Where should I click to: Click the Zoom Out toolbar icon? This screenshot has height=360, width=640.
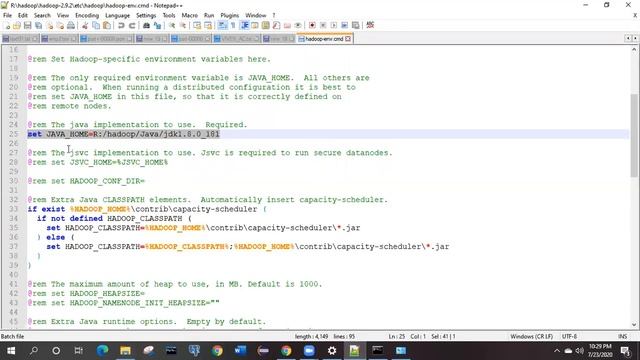point(183,25)
